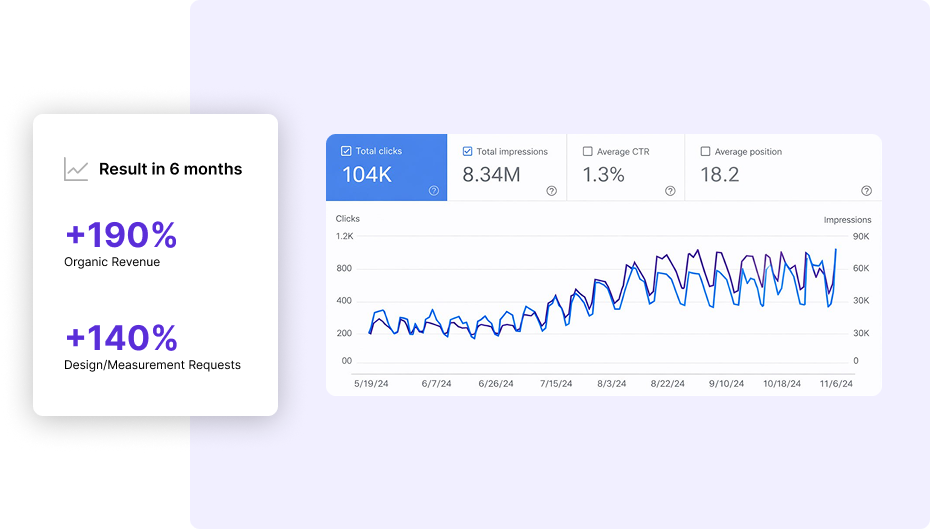This screenshot has height=529, width=930.
Task: Click help icon in Total clicks card
Action: pos(434,191)
